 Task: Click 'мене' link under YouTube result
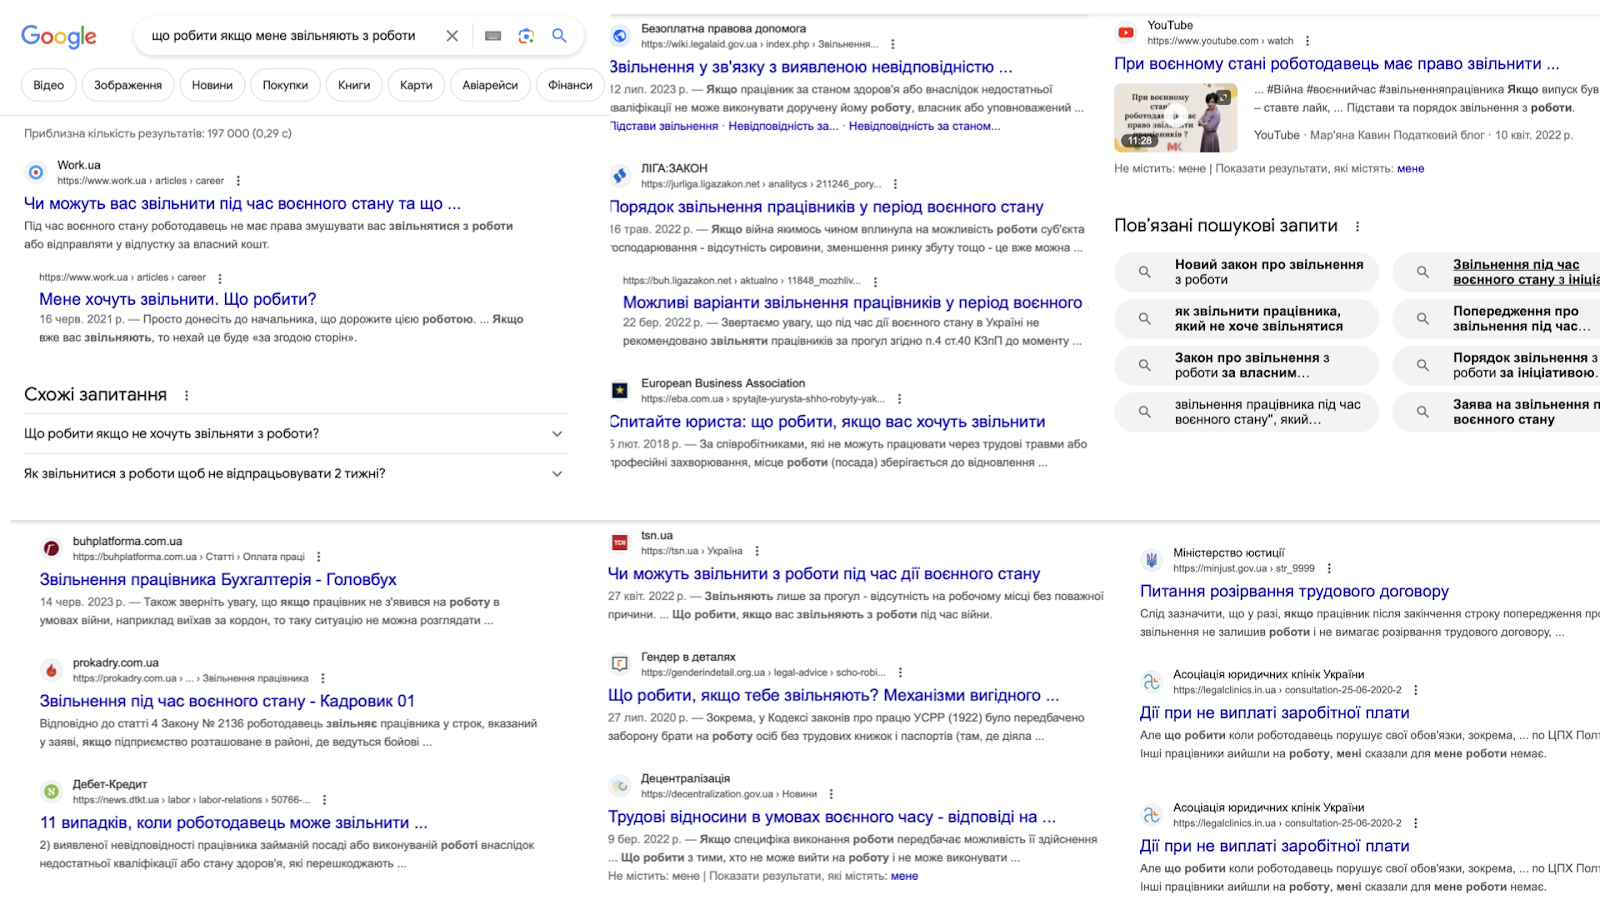[1410, 169]
